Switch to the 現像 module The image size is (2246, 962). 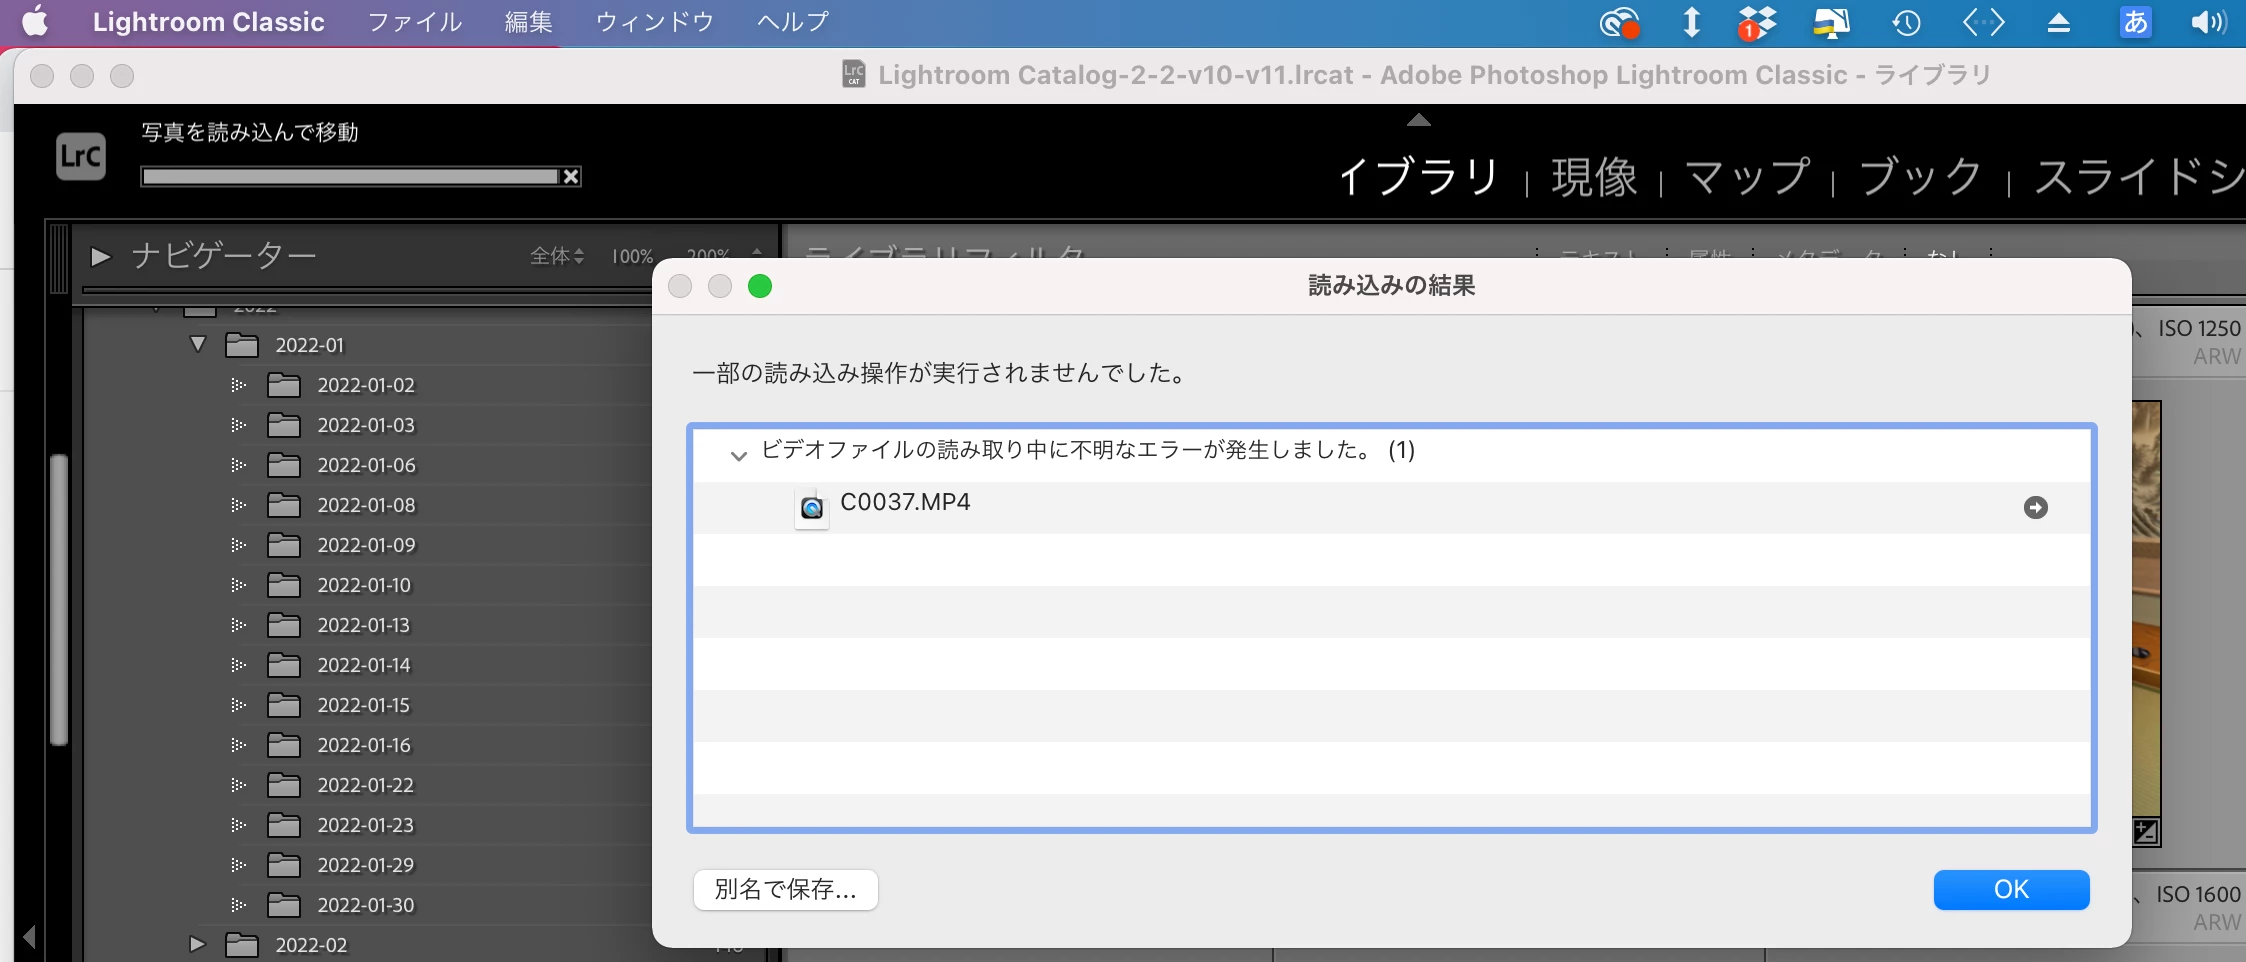(1594, 177)
